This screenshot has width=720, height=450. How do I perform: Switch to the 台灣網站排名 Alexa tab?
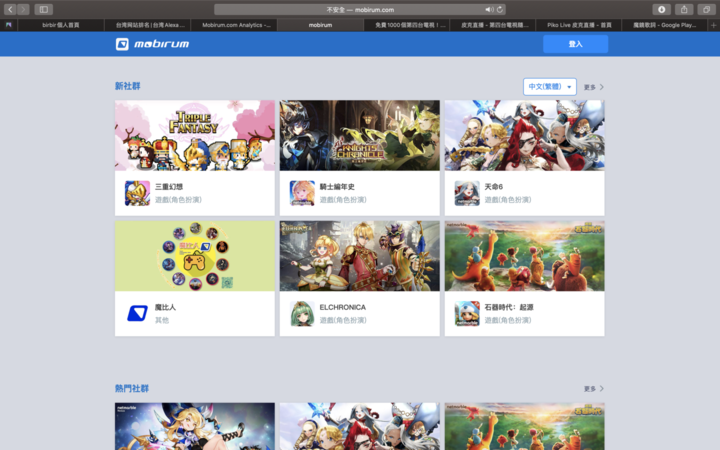[147, 25]
